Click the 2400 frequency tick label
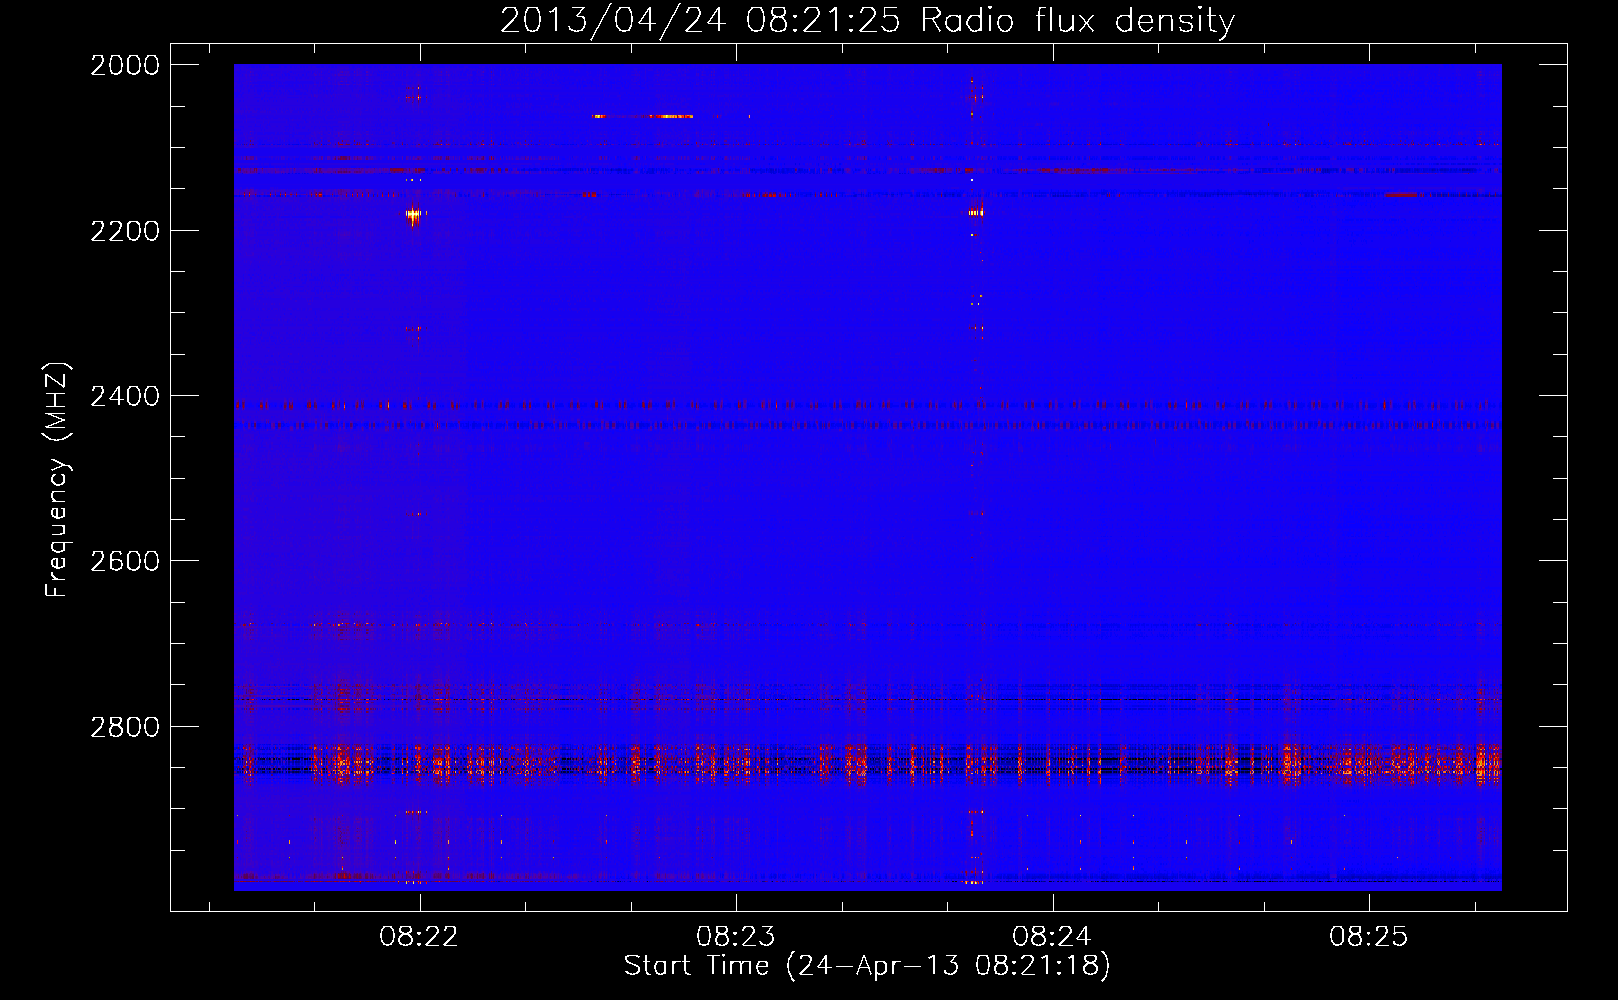 click(125, 397)
